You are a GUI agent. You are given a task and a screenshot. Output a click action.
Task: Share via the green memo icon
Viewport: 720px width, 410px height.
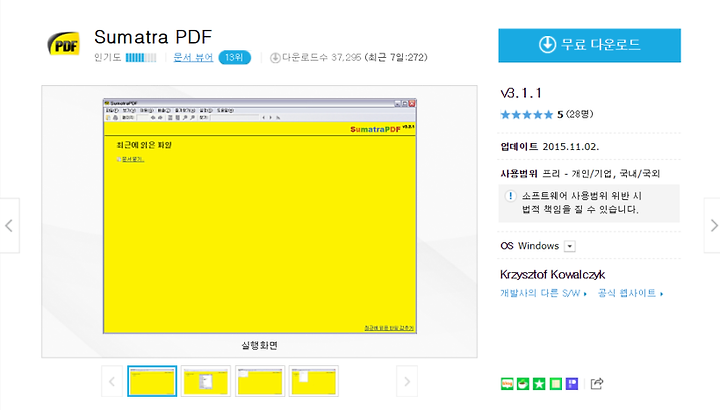(556, 384)
